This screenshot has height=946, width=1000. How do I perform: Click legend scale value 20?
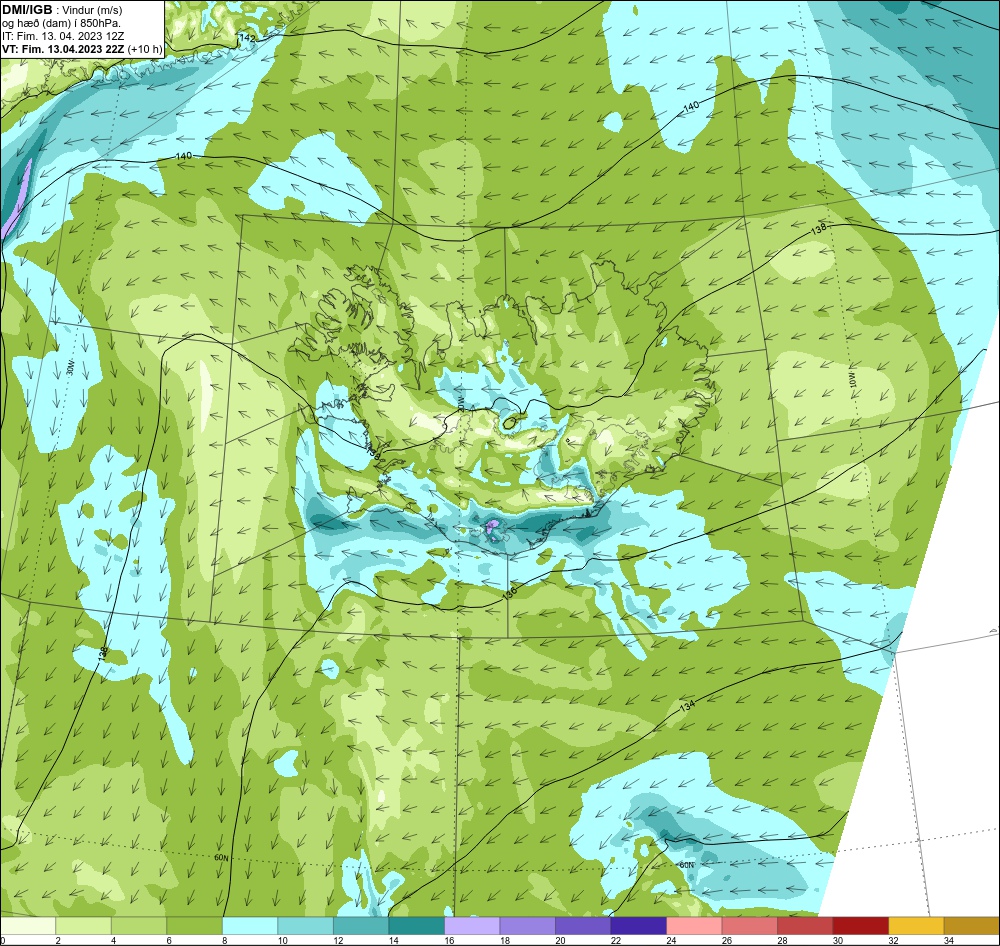559,940
